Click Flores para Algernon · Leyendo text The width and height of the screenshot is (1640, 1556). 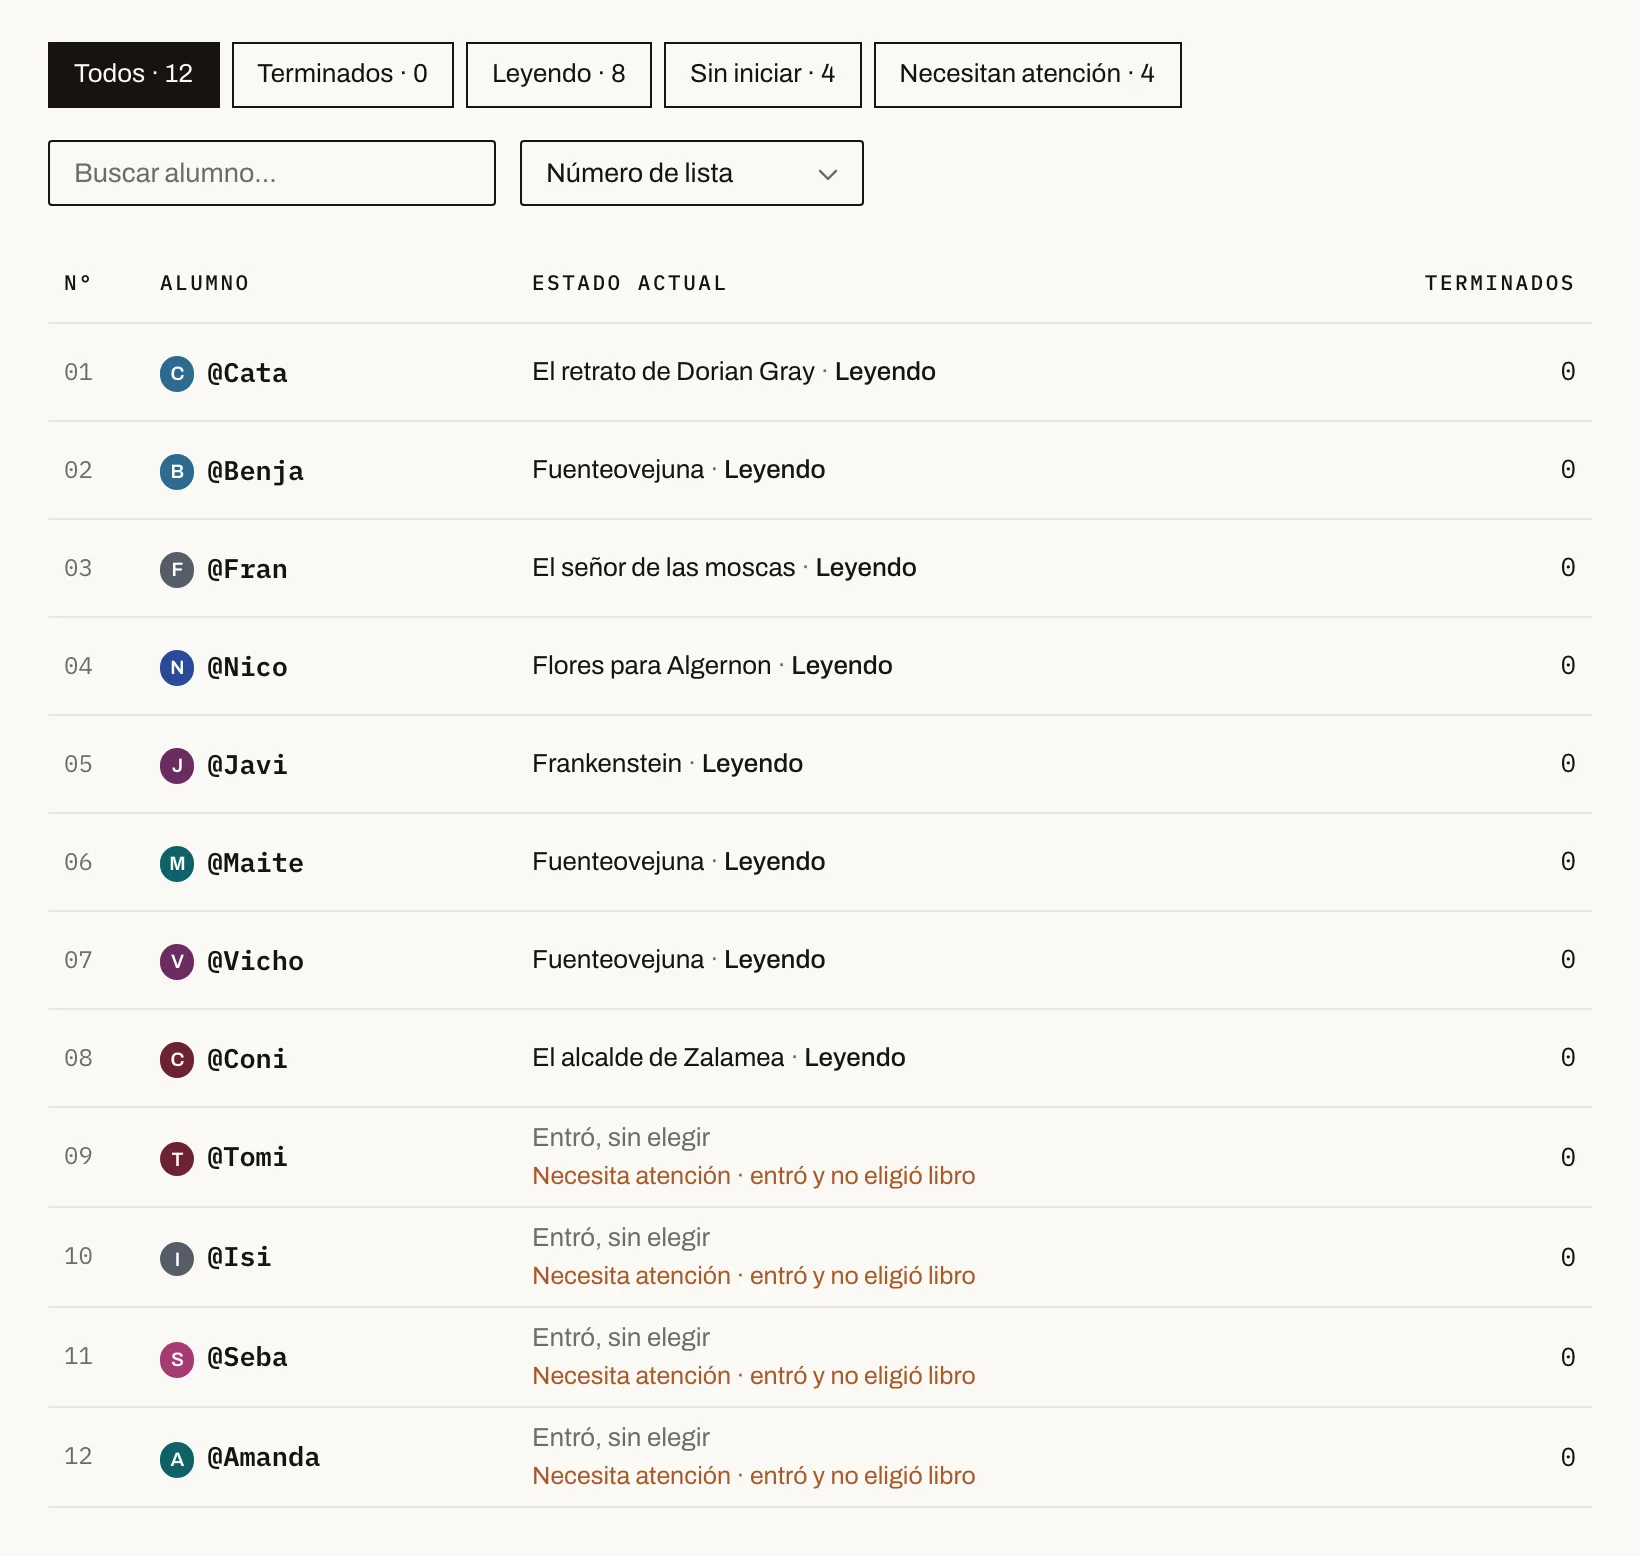coord(712,666)
